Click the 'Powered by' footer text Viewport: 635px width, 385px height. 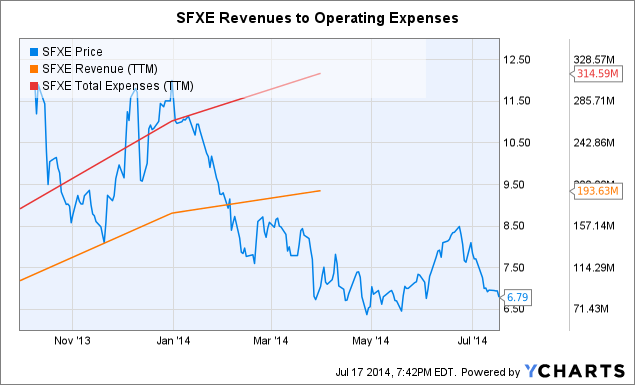tap(490, 372)
